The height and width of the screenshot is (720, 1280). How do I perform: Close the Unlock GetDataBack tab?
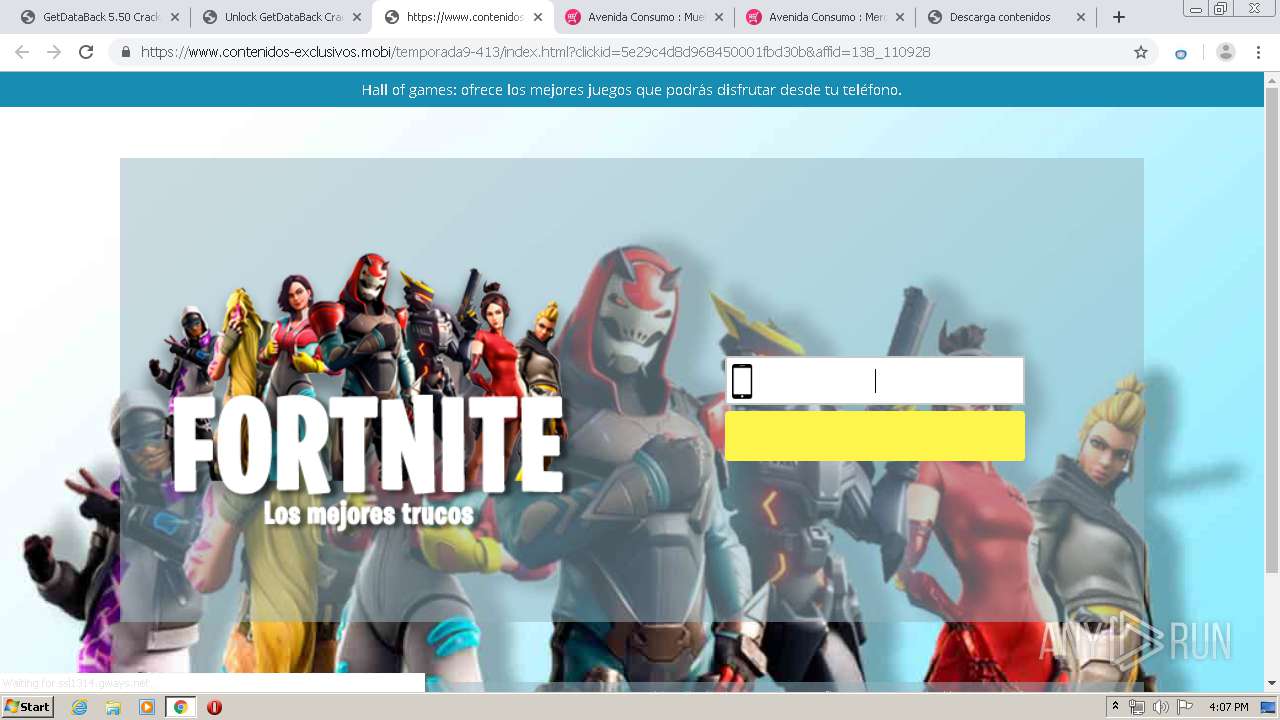coord(356,17)
